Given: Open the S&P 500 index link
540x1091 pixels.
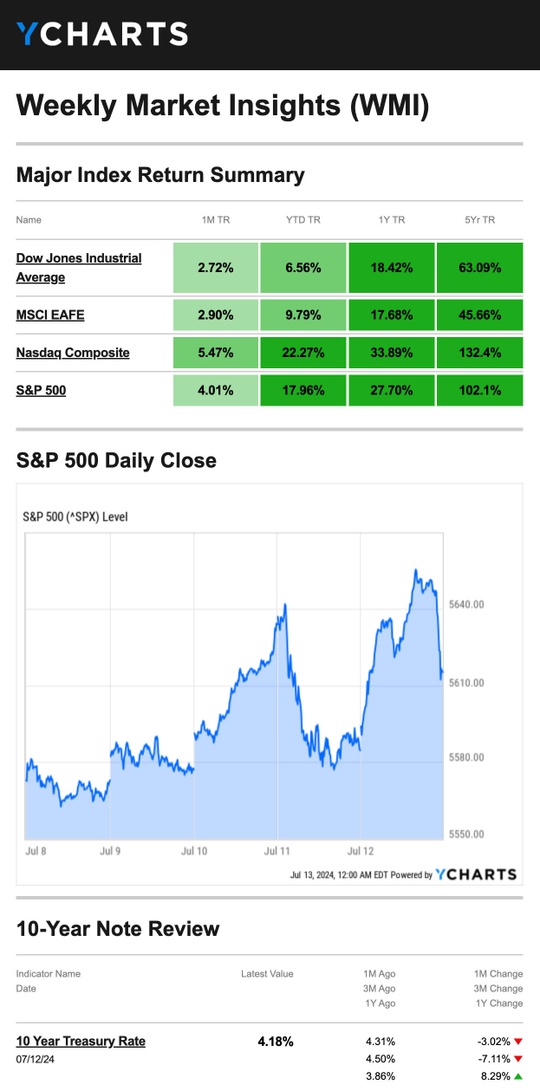Looking at the screenshot, I should (41, 390).
